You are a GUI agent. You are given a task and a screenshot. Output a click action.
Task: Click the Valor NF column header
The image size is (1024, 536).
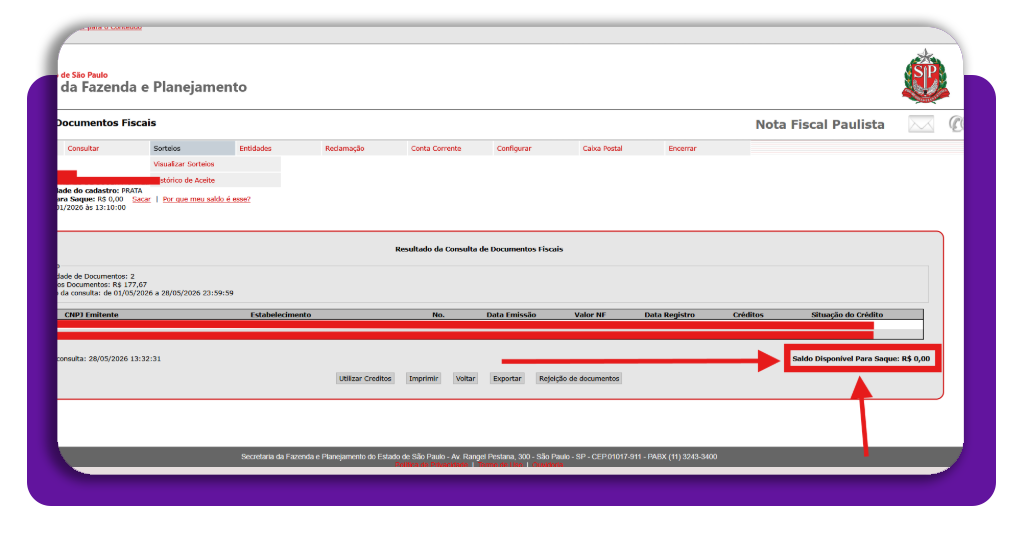click(590, 315)
